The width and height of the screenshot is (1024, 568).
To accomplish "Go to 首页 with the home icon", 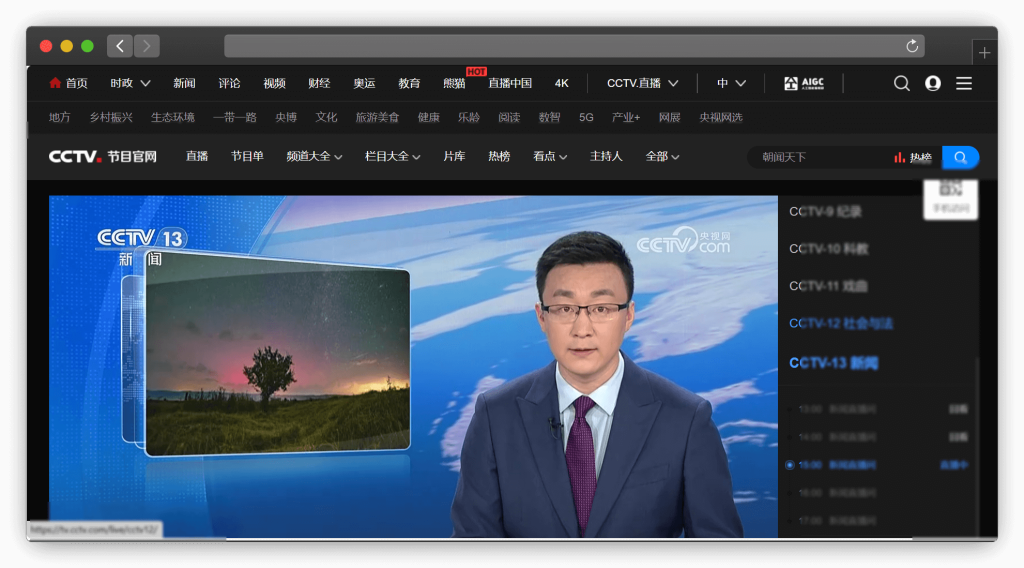I will 68,83.
